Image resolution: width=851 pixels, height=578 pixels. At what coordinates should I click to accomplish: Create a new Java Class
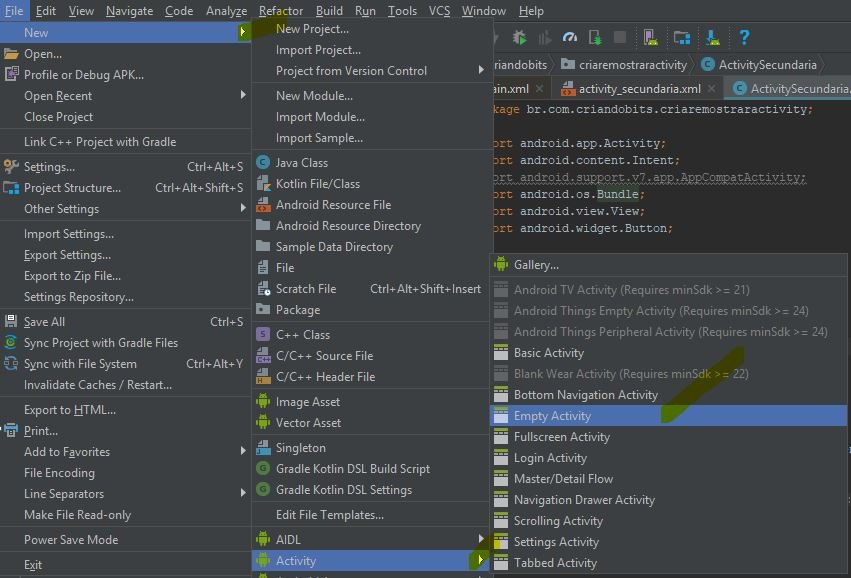pos(372,162)
